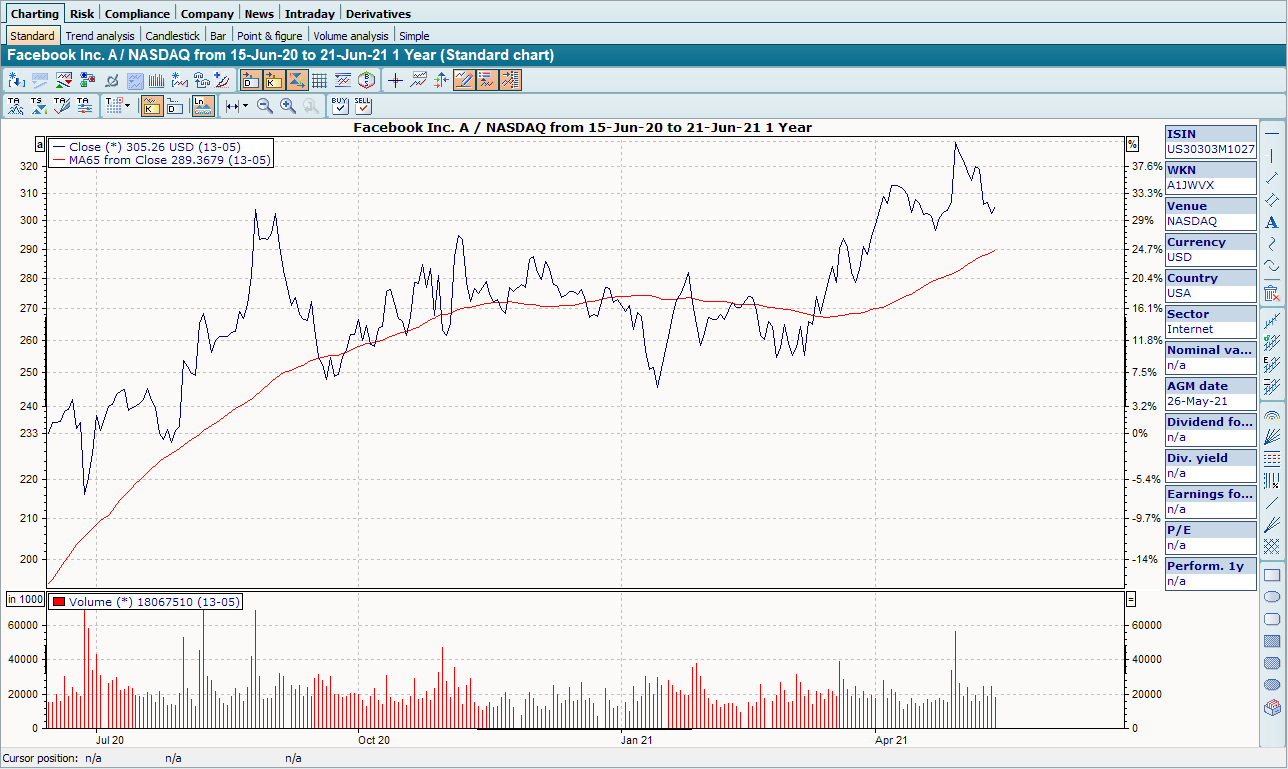The width and height of the screenshot is (1288, 769).
Task: Open the grid settings dropdown arrow
Action: coord(127,105)
